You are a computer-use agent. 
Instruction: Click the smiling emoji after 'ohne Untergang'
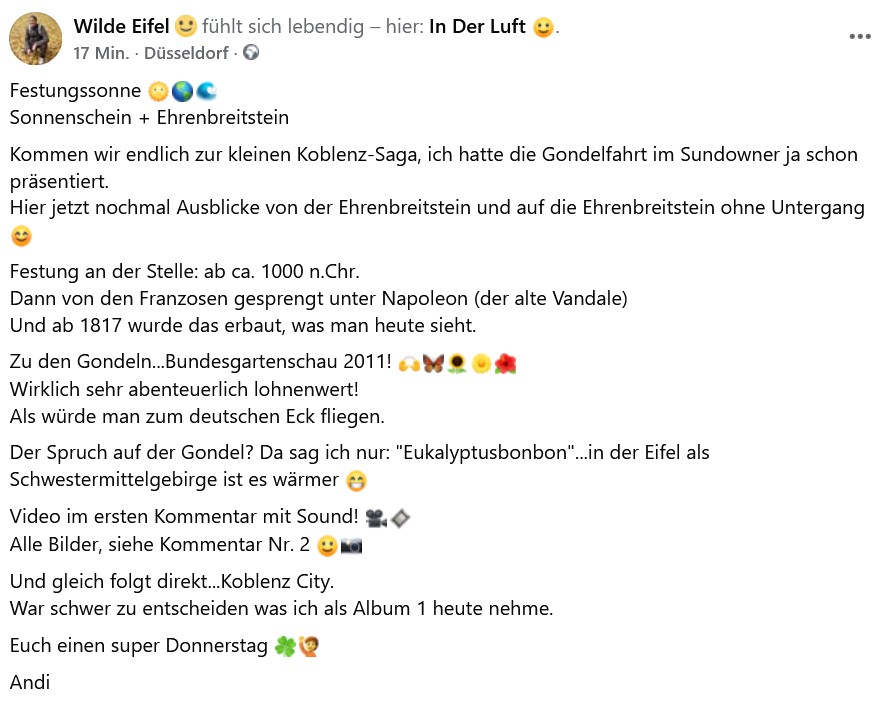(x=21, y=237)
